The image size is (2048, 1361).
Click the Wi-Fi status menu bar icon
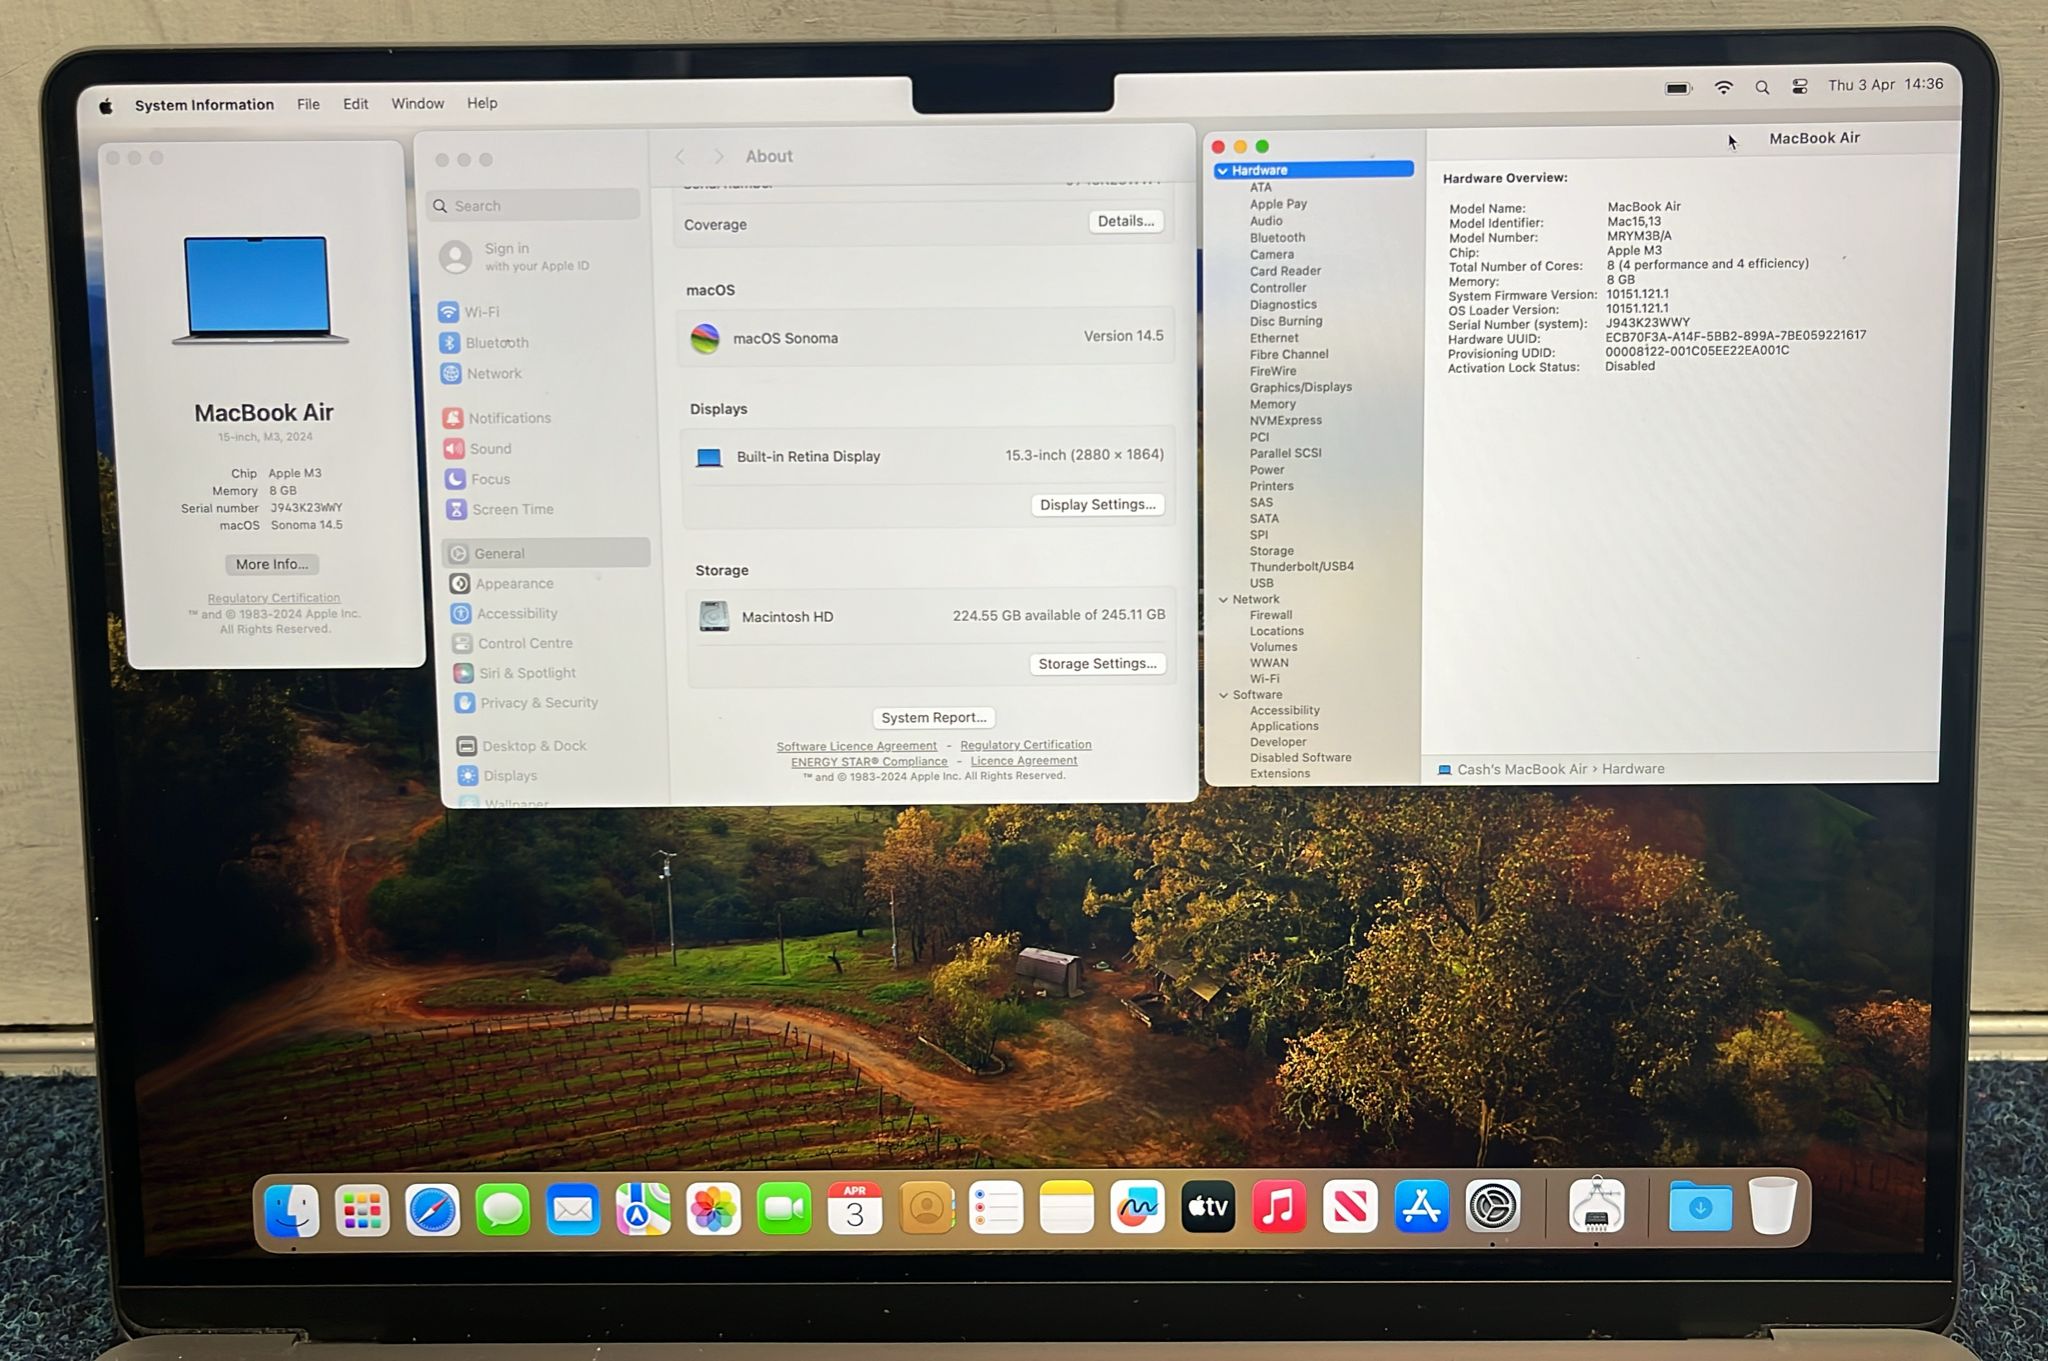click(x=1723, y=88)
